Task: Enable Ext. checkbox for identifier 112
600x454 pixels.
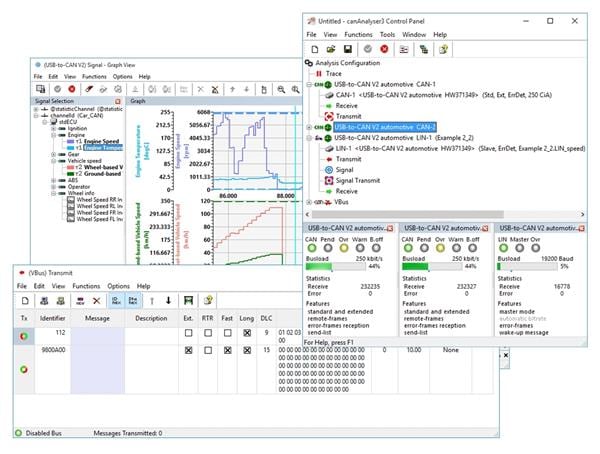Action: click(190, 333)
